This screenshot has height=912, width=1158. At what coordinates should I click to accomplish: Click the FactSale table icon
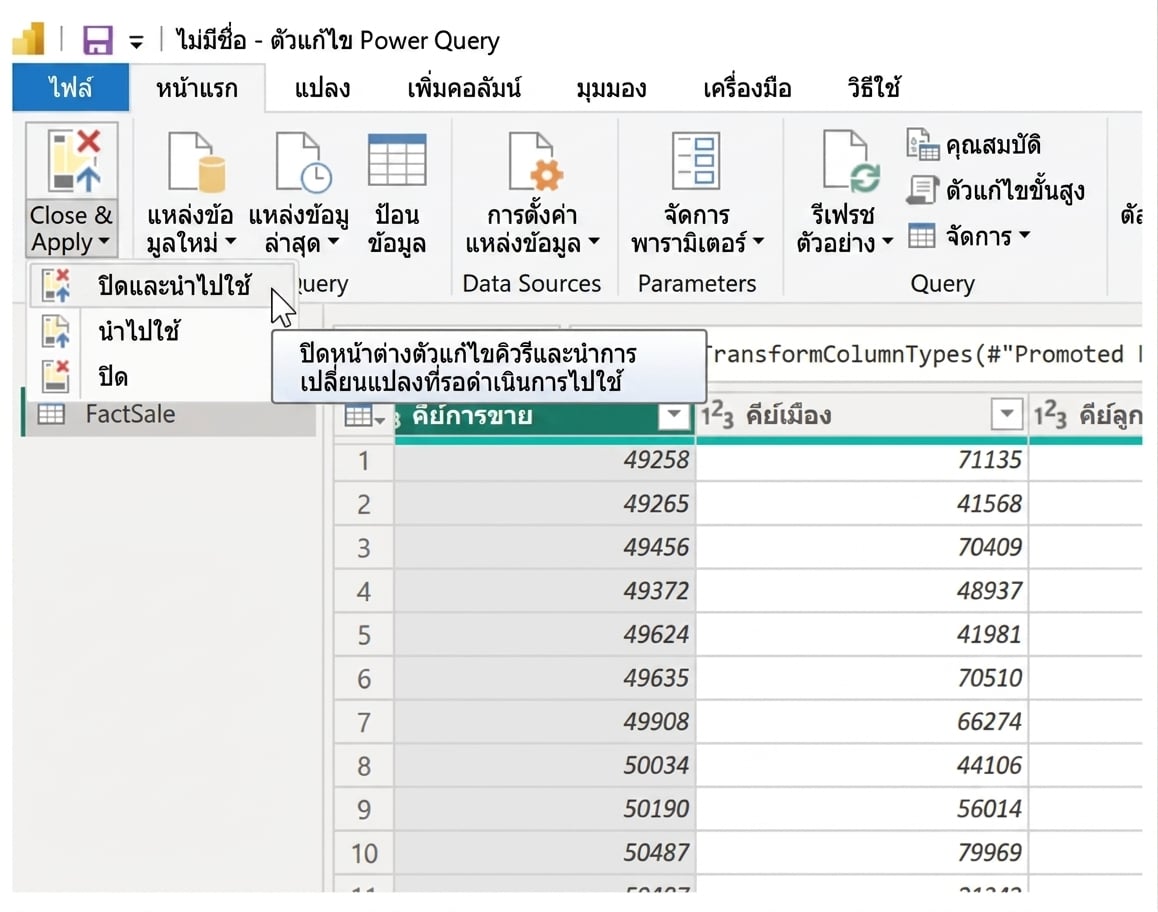[51, 414]
